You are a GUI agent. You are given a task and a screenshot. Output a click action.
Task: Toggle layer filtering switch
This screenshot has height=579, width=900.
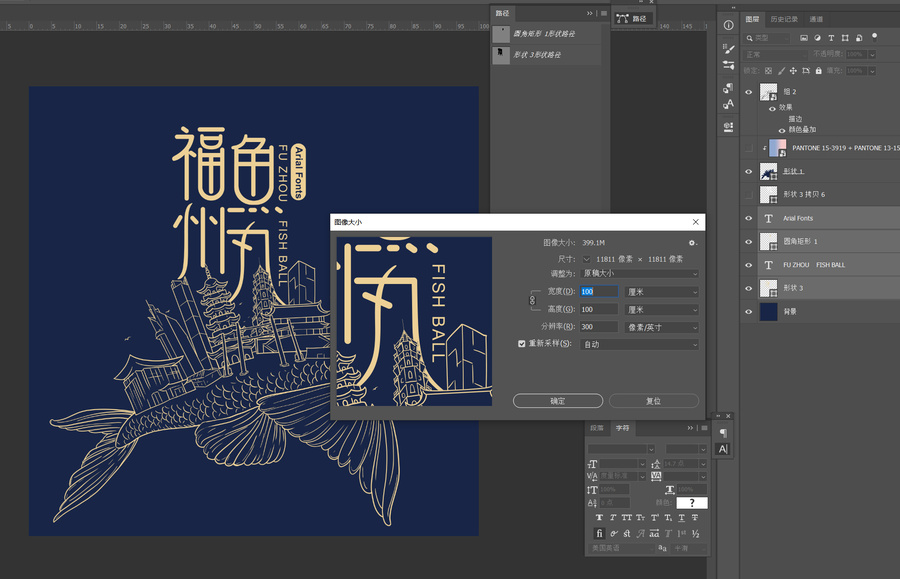874,37
